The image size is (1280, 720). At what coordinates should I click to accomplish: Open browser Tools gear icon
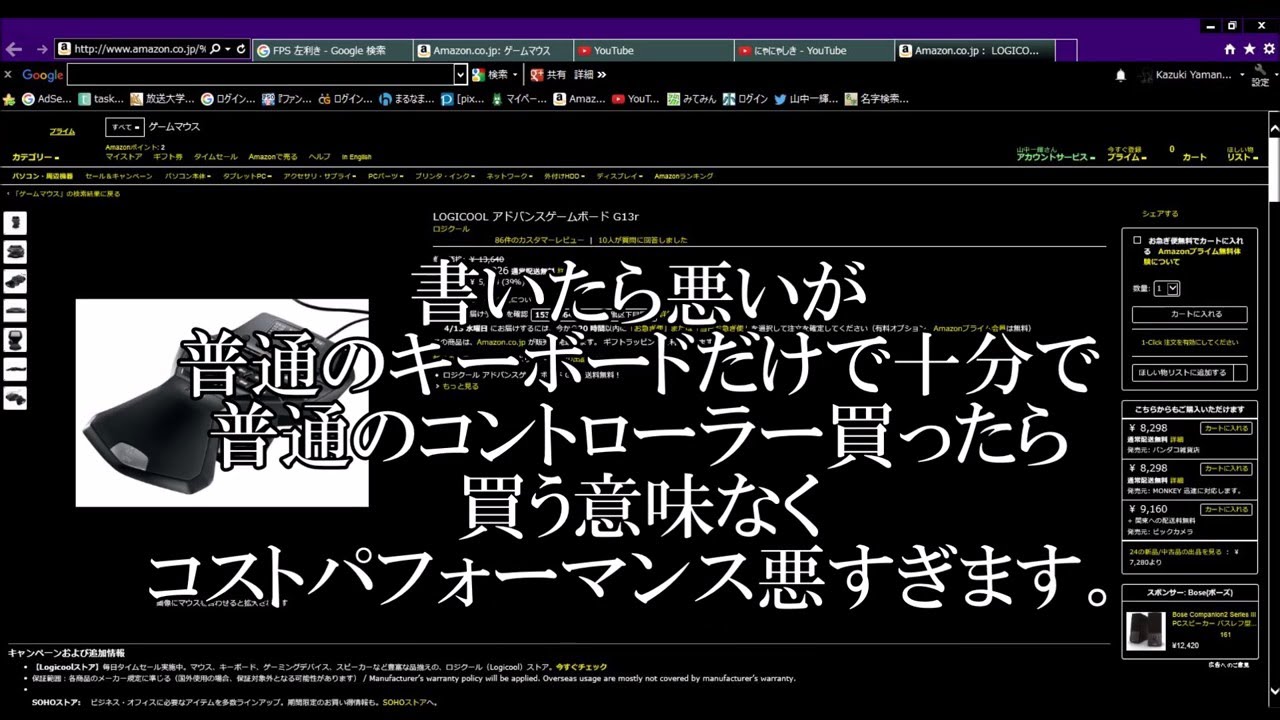point(1267,49)
